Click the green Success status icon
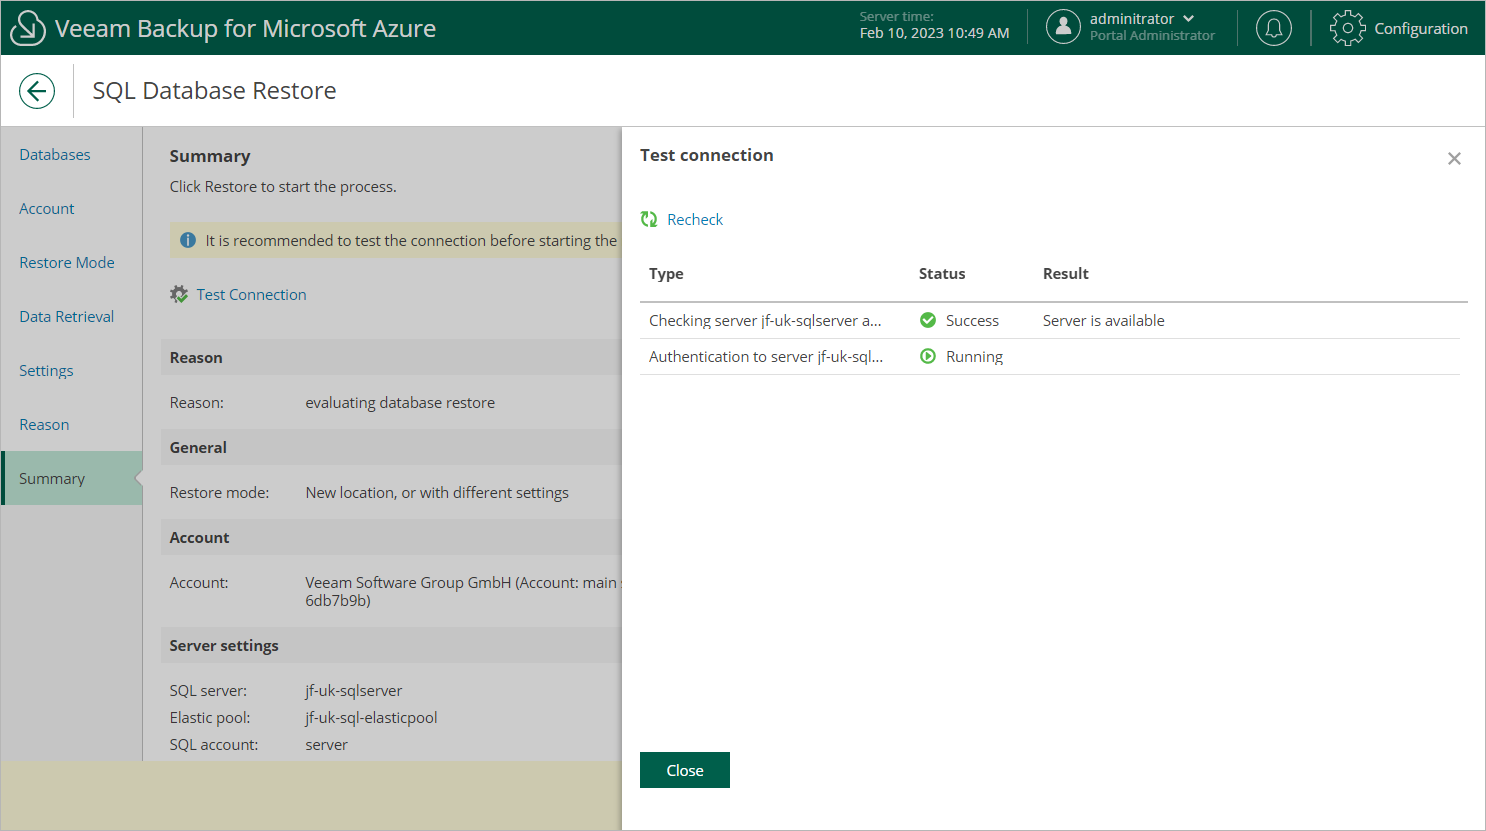Screen dimensions: 1486x831 [928, 320]
